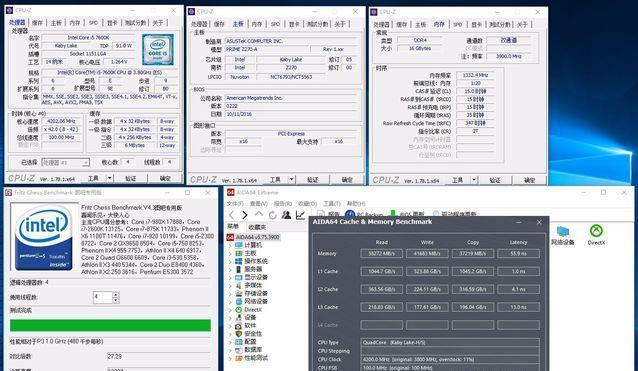Refresh the AIDA64 view

tap(272, 215)
